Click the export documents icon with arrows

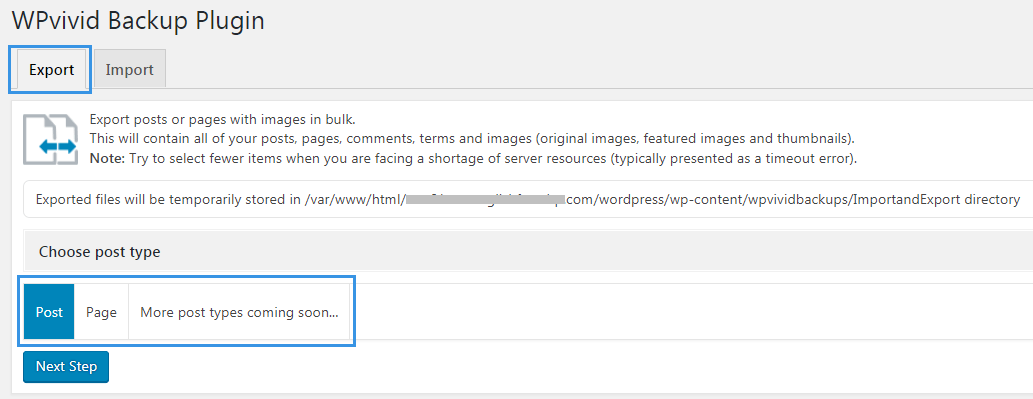[51, 139]
